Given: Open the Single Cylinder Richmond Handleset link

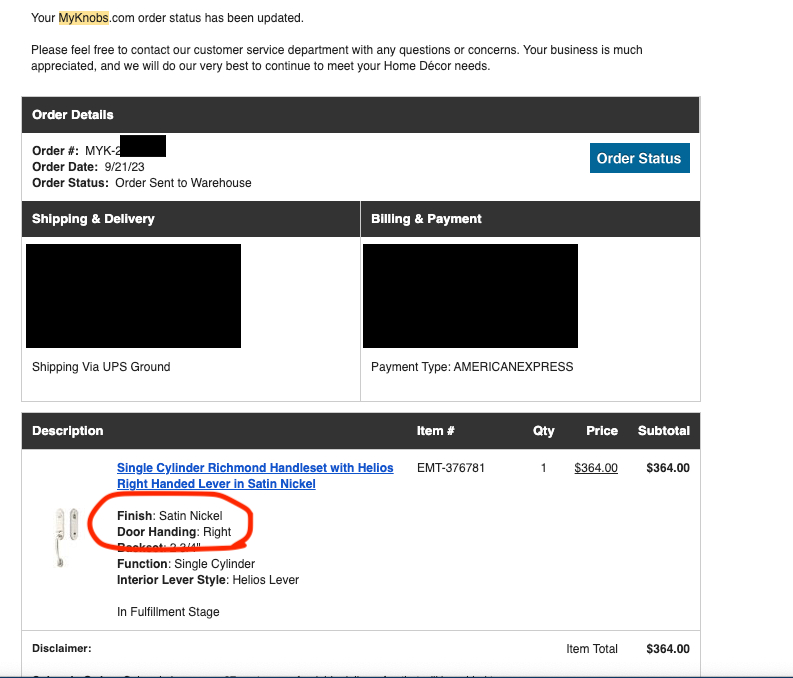Looking at the screenshot, I should point(255,476).
